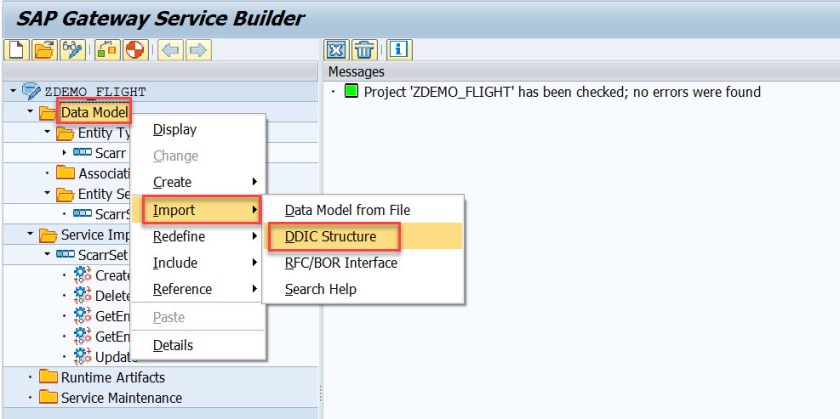Collapse the ZDEMO_FLIGHT project node

pos(13,92)
